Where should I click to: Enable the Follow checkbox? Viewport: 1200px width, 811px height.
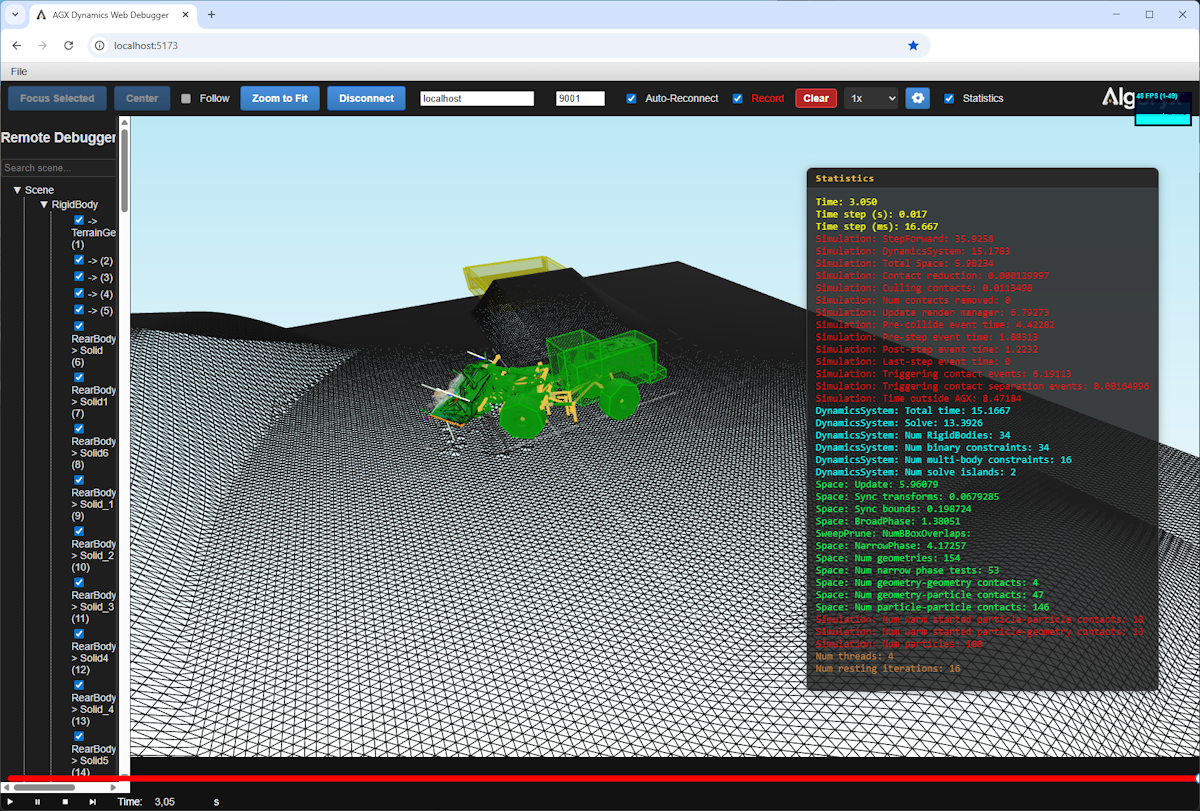[187, 98]
